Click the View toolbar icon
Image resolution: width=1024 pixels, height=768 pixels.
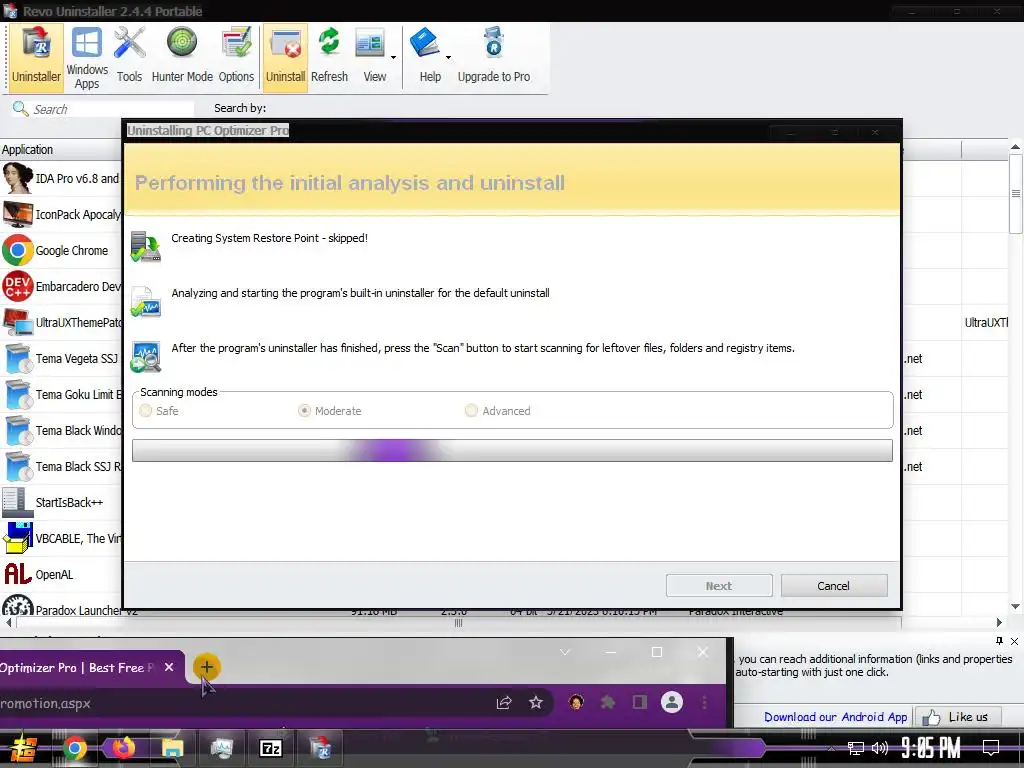point(372,57)
